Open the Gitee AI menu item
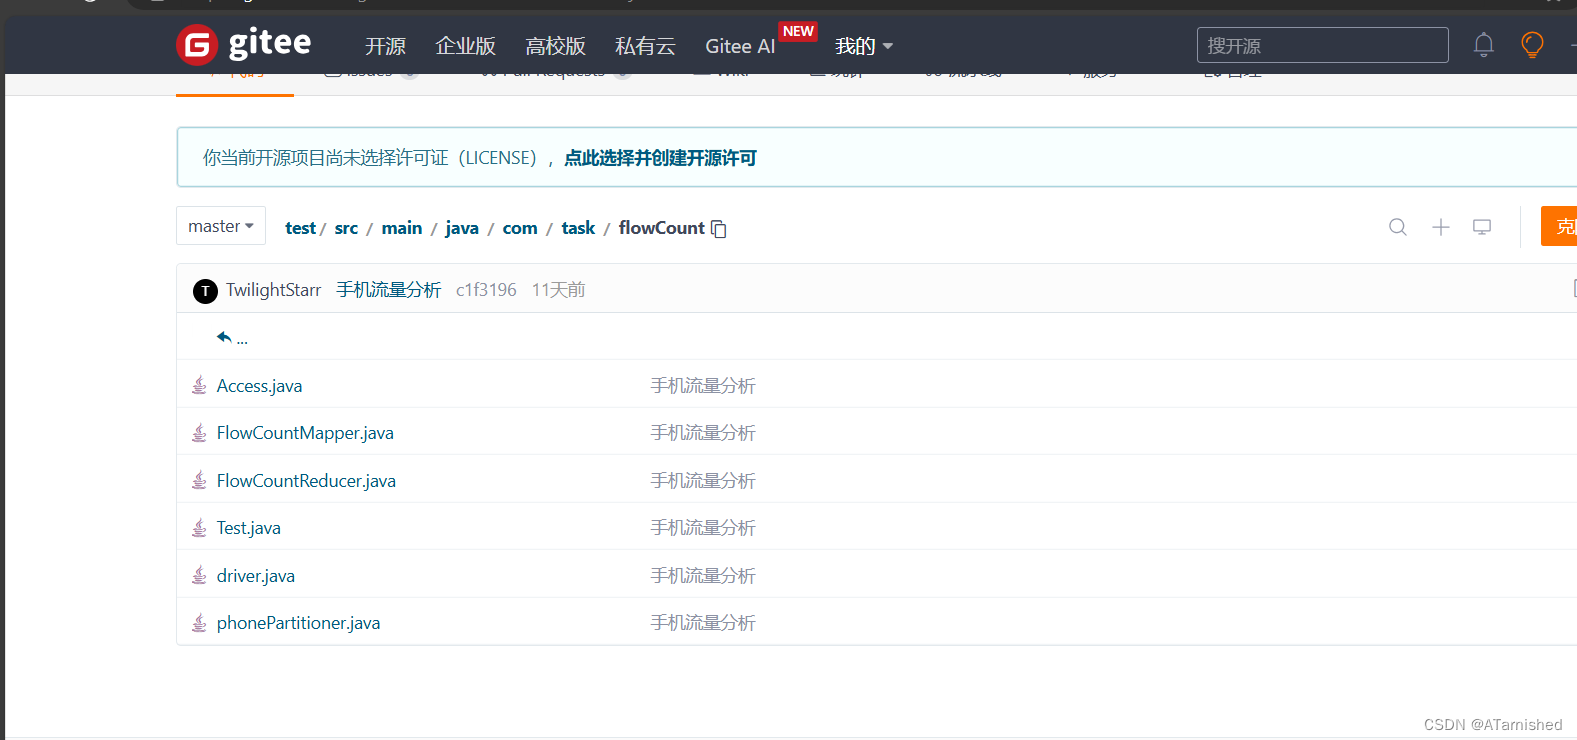 point(740,46)
